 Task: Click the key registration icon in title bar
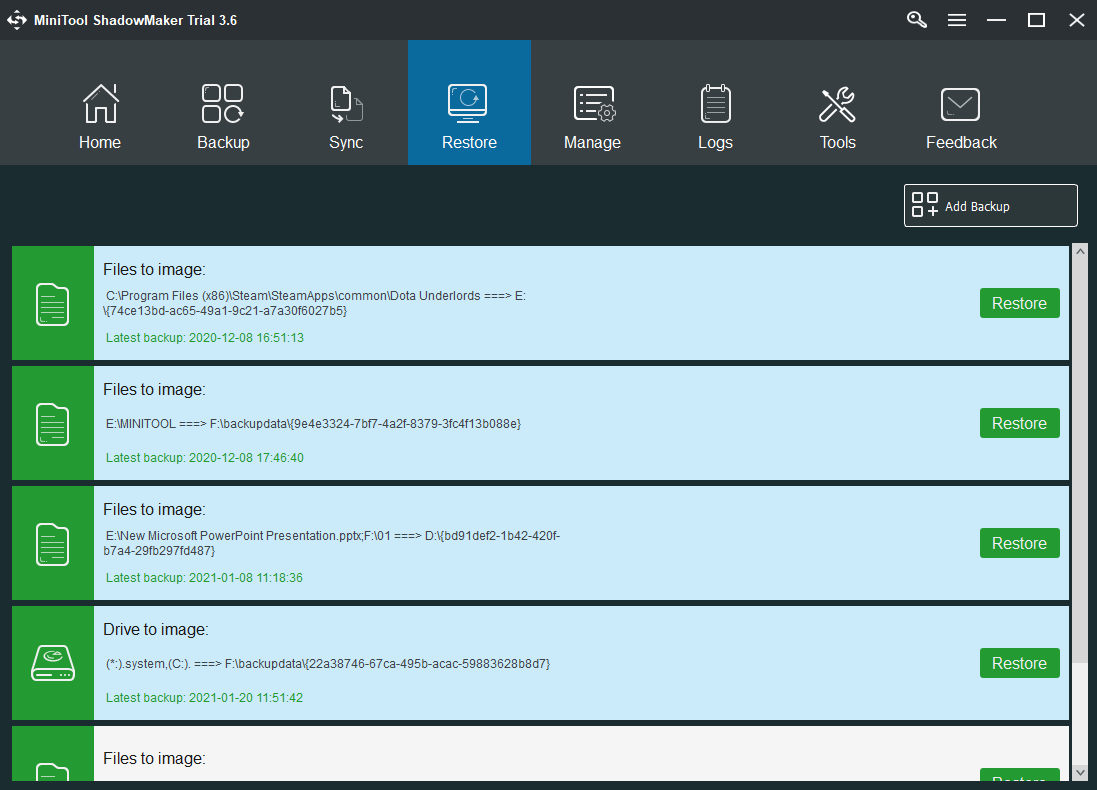(x=916, y=20)
